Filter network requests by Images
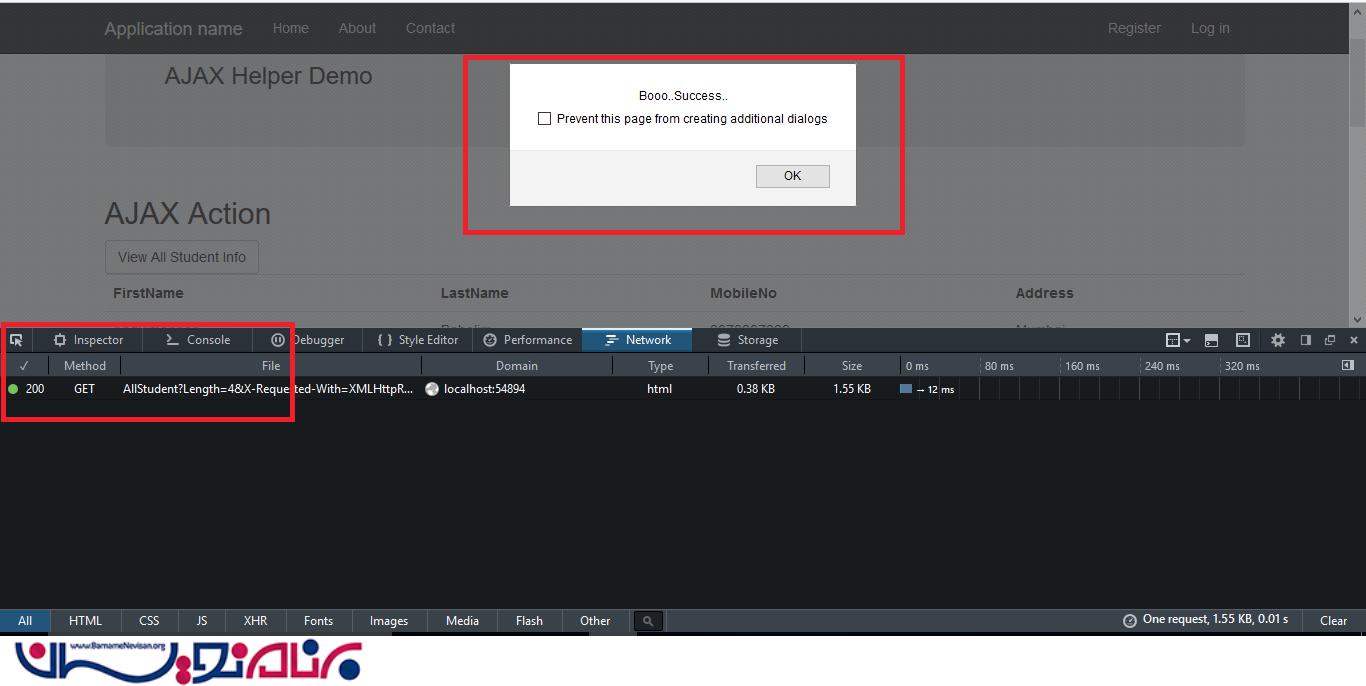 click(389, 621)
